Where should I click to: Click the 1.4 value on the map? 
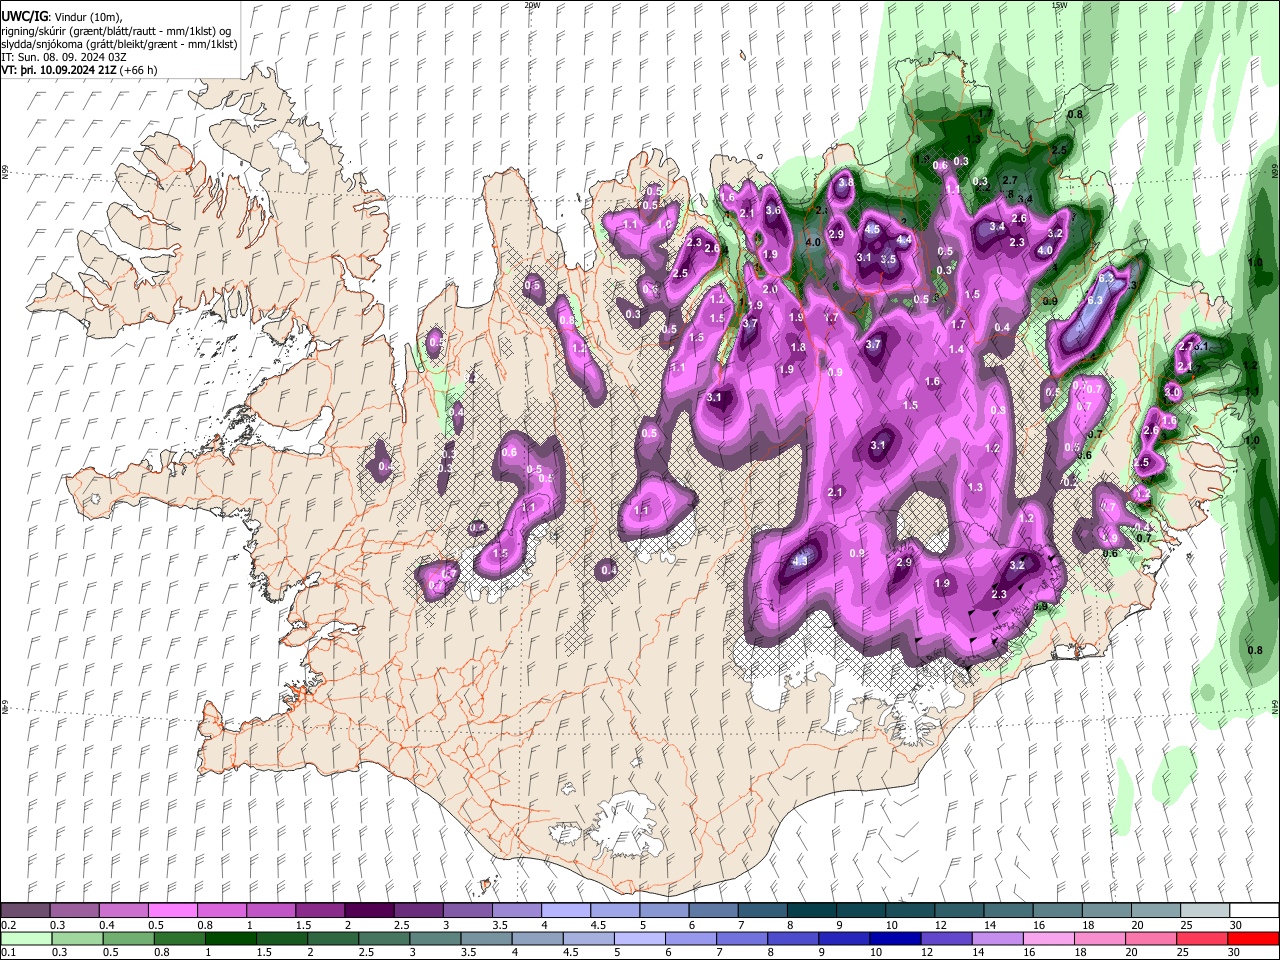coord(957,350)
